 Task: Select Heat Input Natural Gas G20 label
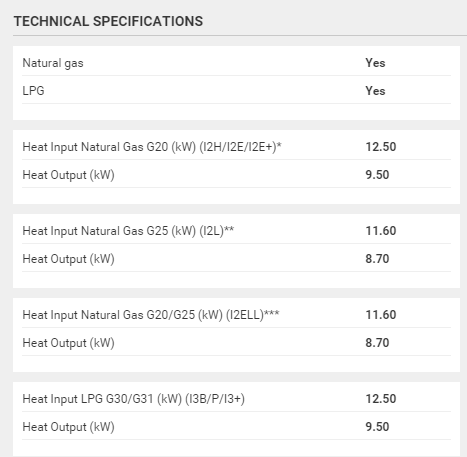(x=152, y=147)
